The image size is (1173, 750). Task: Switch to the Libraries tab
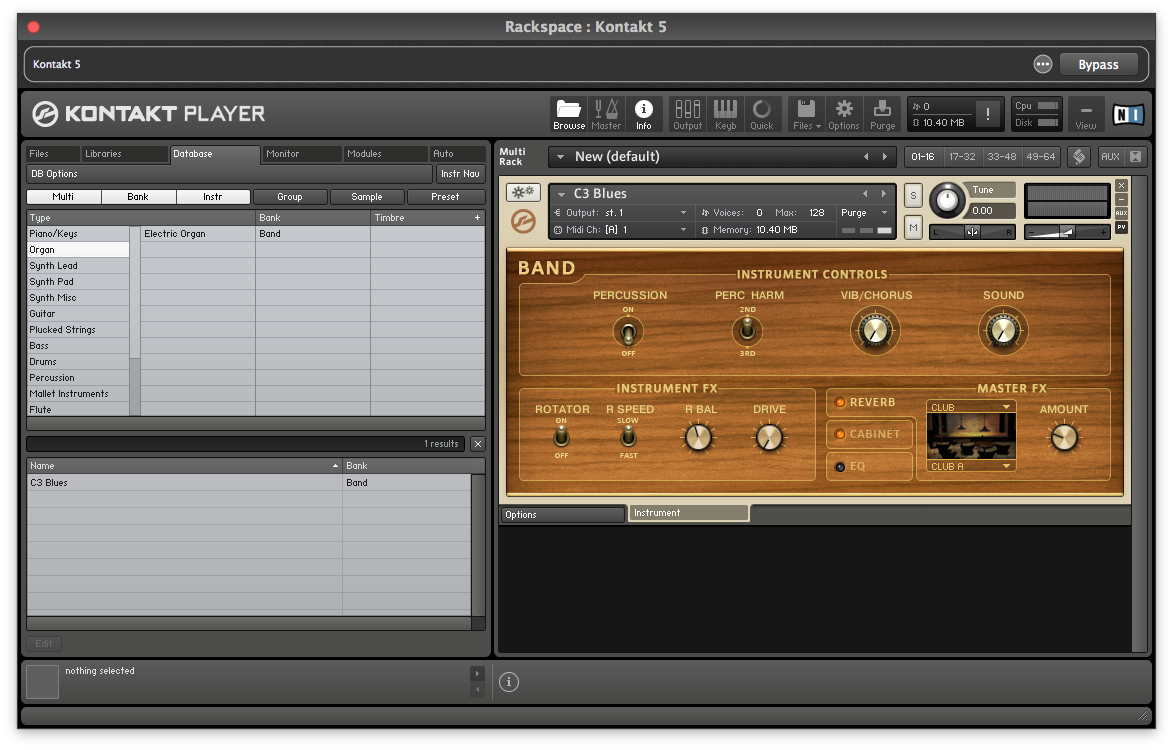click(125, 154)
